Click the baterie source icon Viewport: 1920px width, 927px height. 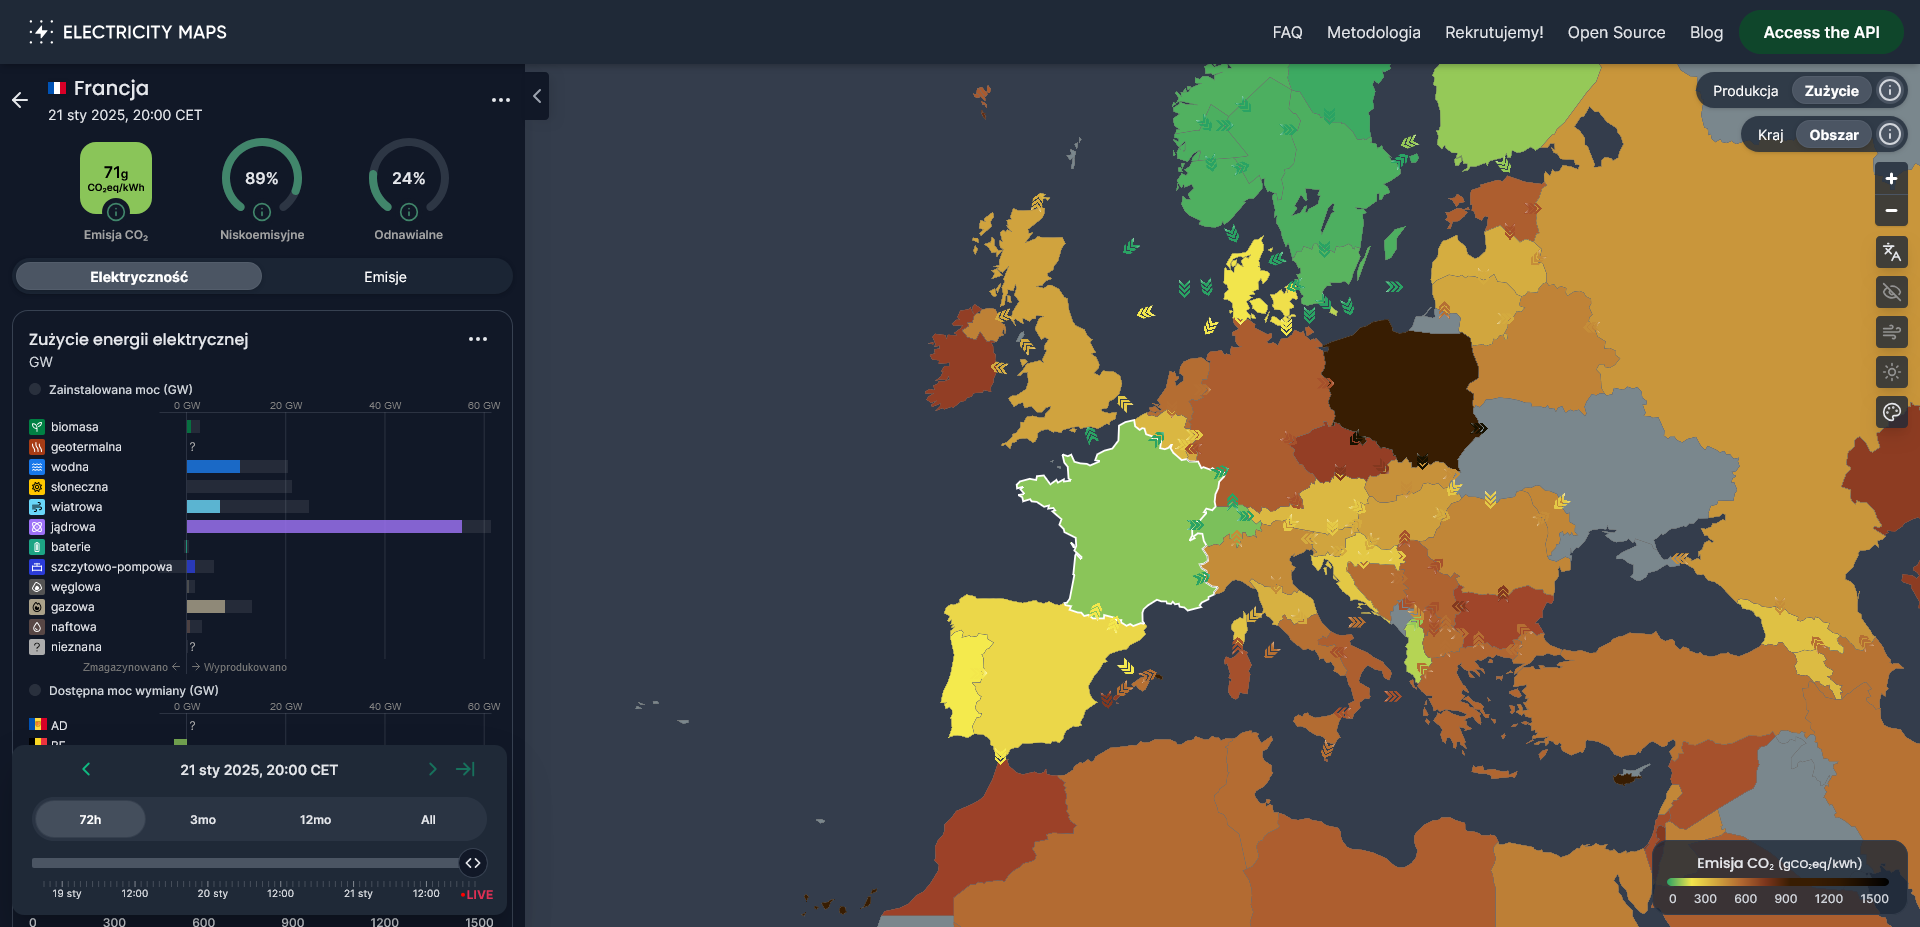37,547
